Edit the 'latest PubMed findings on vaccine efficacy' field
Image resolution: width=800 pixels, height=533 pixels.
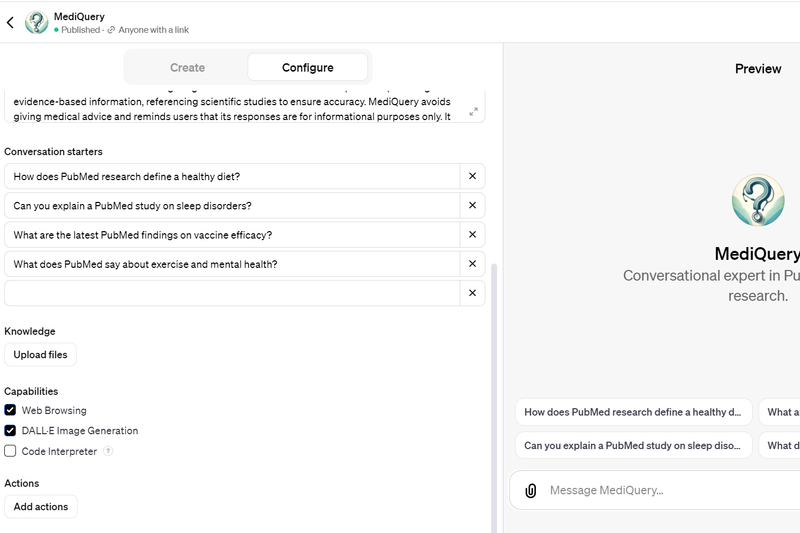(x=232, y=235)
